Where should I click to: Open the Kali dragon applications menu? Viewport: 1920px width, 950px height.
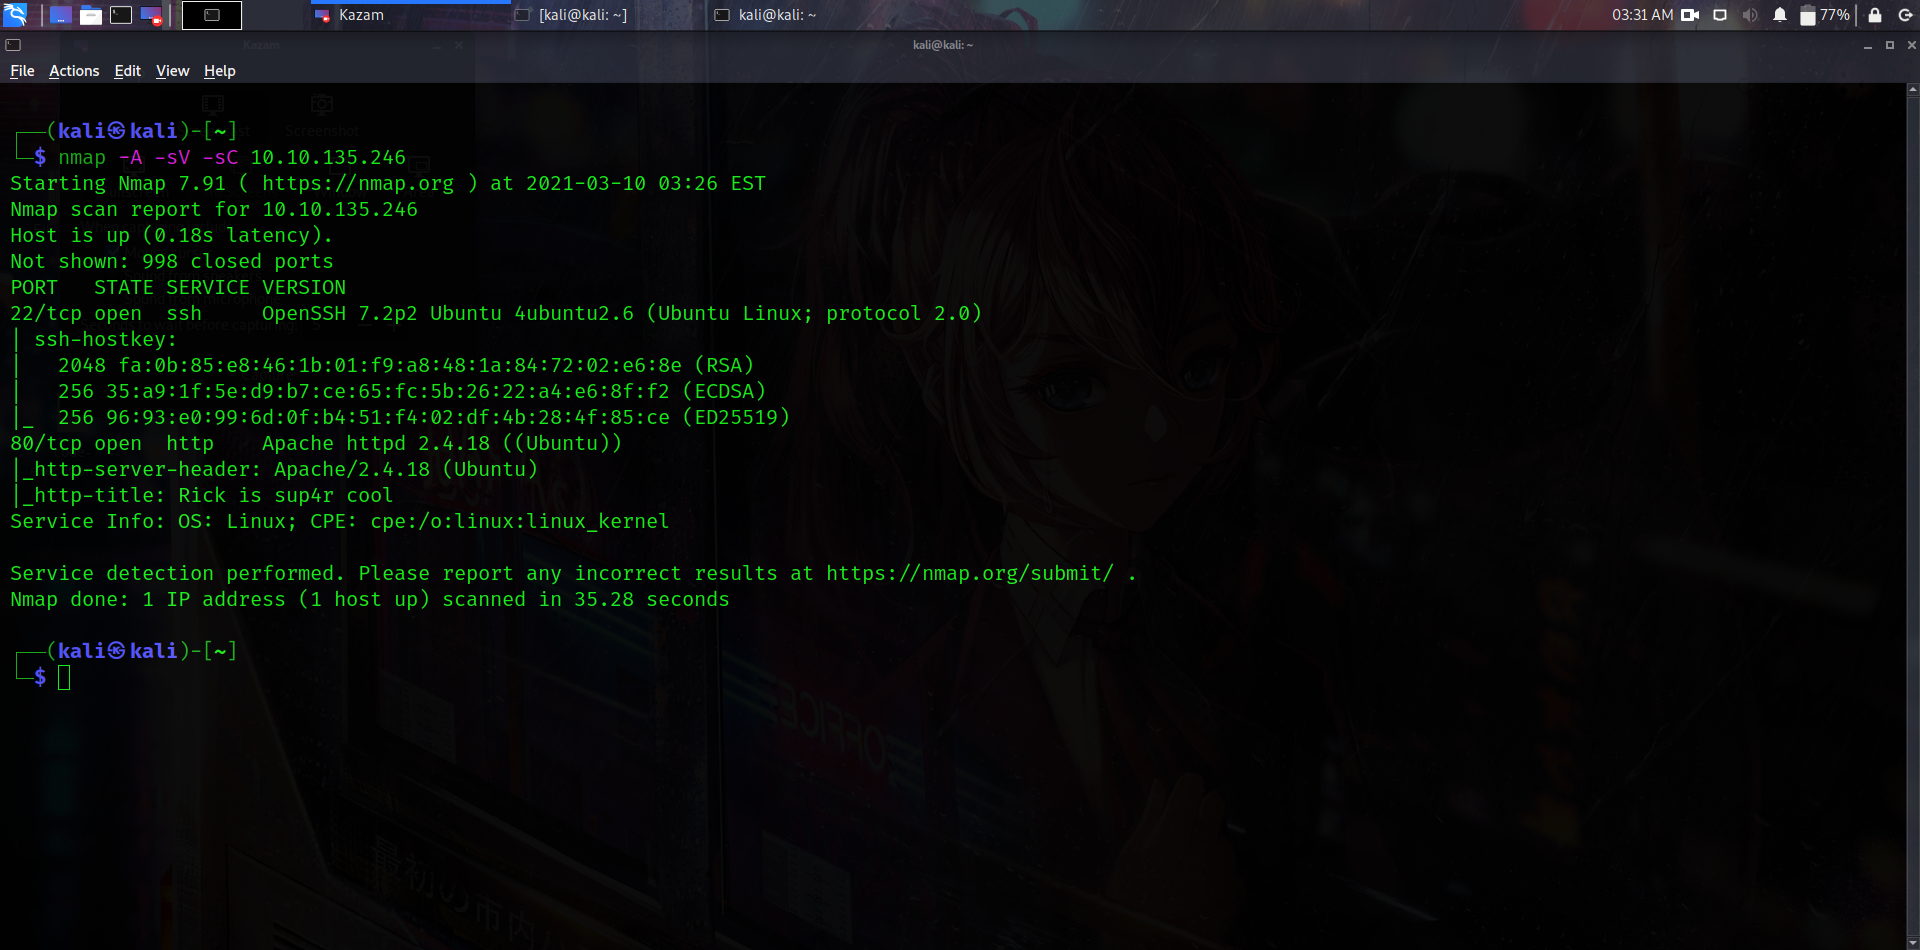(15, 15)
